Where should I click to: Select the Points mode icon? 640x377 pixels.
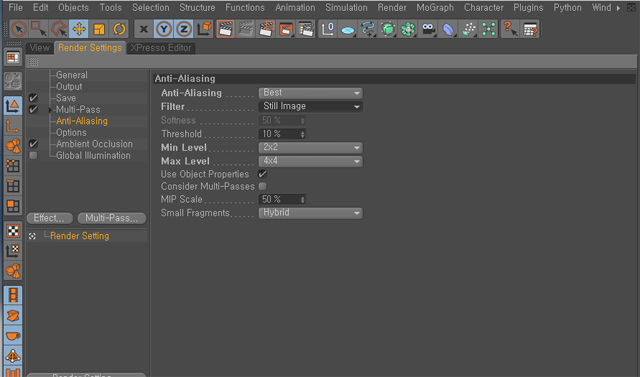(x=13, y=166)
